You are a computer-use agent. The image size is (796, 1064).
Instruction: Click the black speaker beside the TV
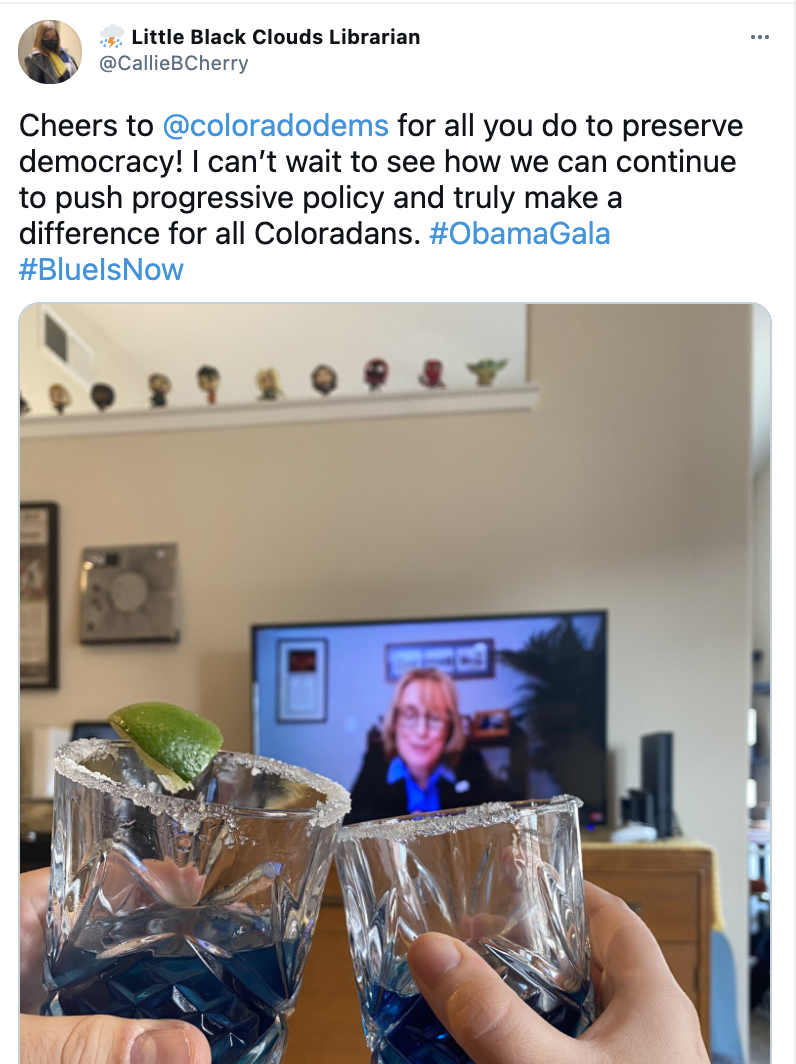coord(657,784)
